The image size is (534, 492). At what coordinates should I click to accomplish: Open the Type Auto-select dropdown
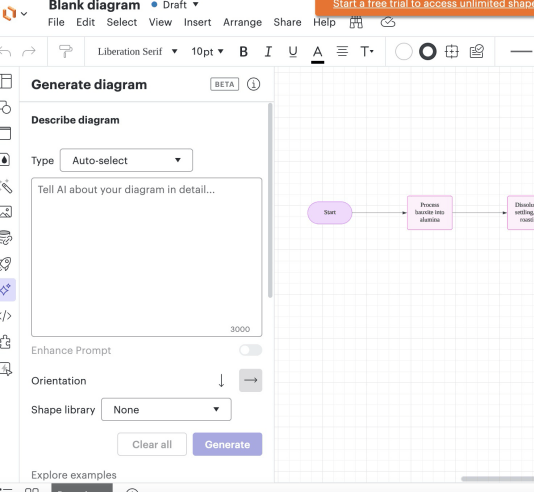pos(126,160)
